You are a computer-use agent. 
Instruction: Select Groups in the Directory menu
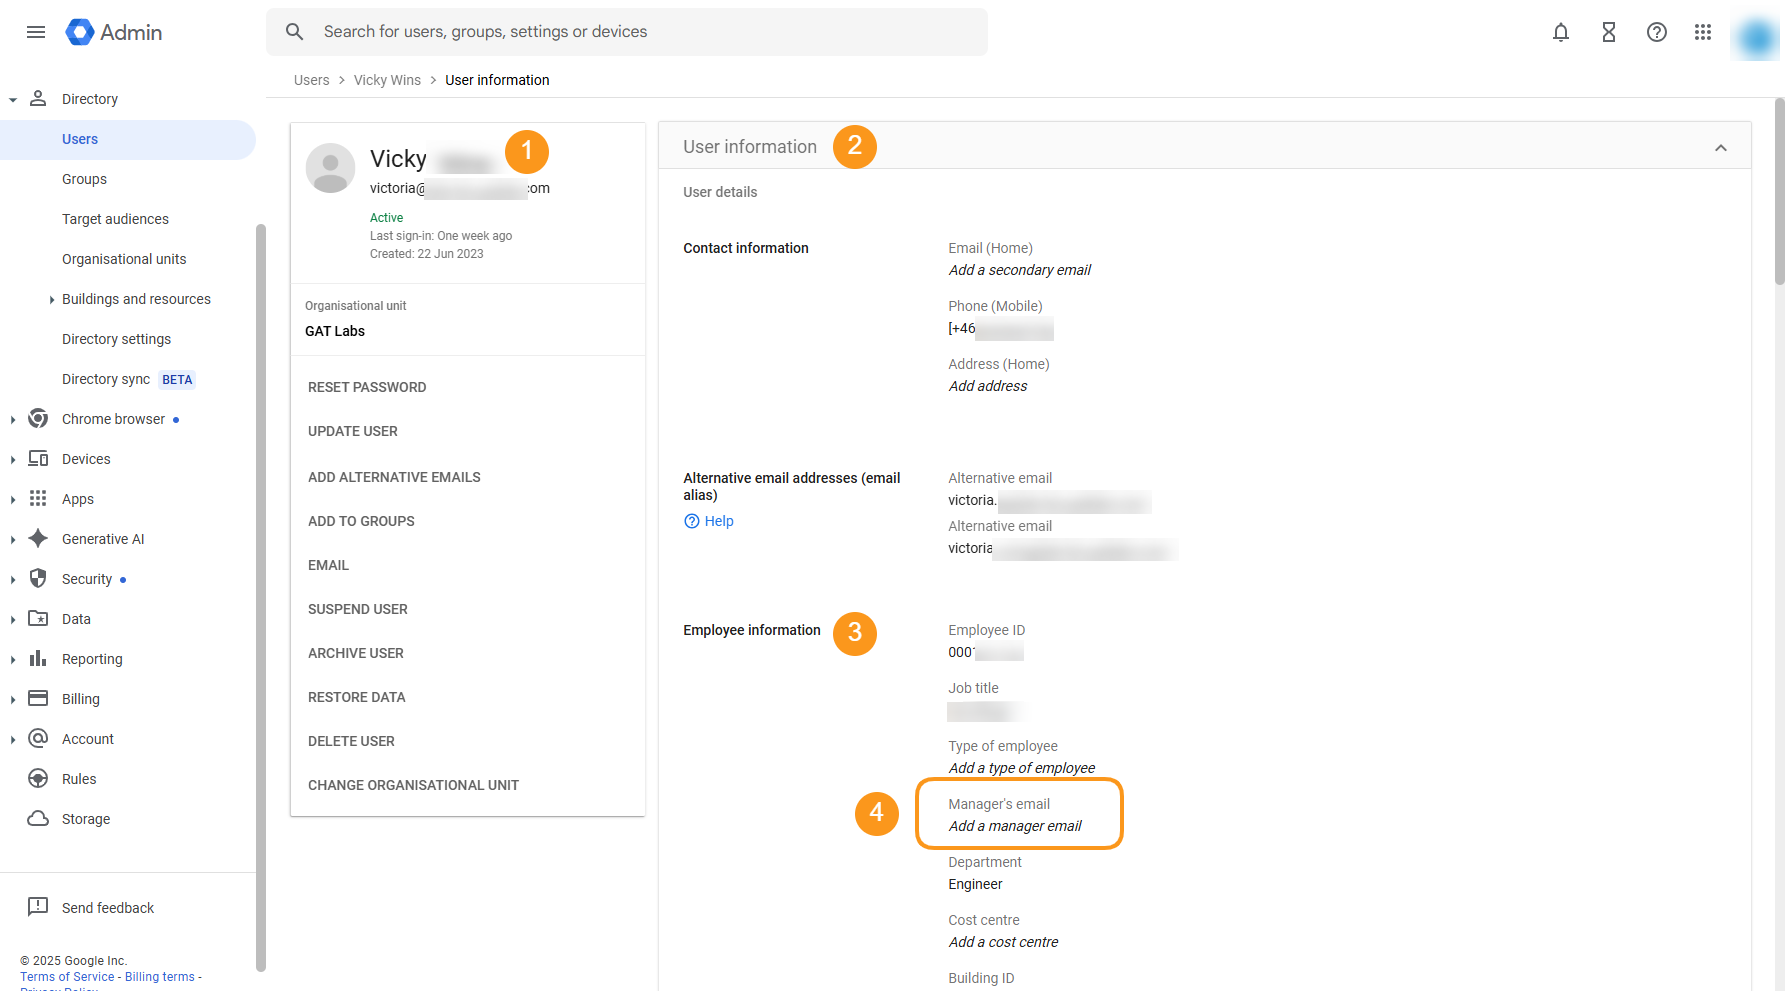[x=84, y=179]
